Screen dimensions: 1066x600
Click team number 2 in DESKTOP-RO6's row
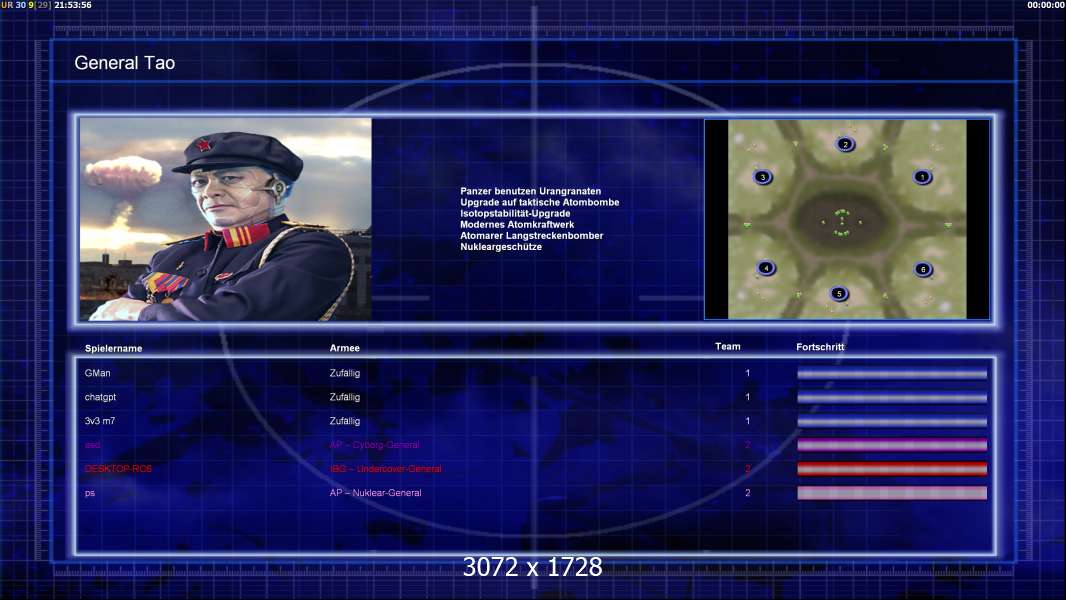(x=748, y=469)
